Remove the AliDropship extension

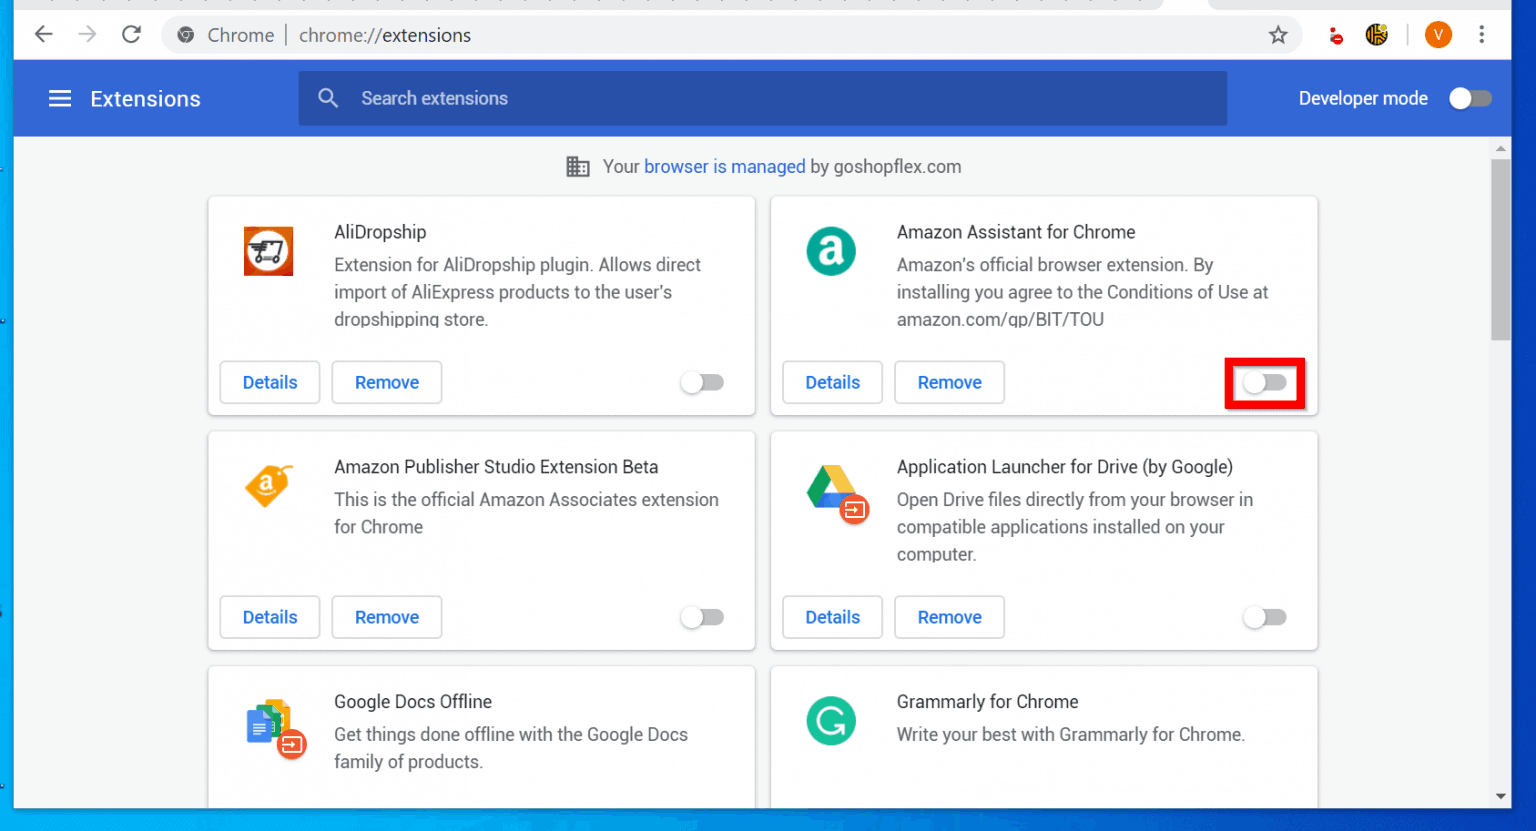pyautogui.click(x=387, y=382)
